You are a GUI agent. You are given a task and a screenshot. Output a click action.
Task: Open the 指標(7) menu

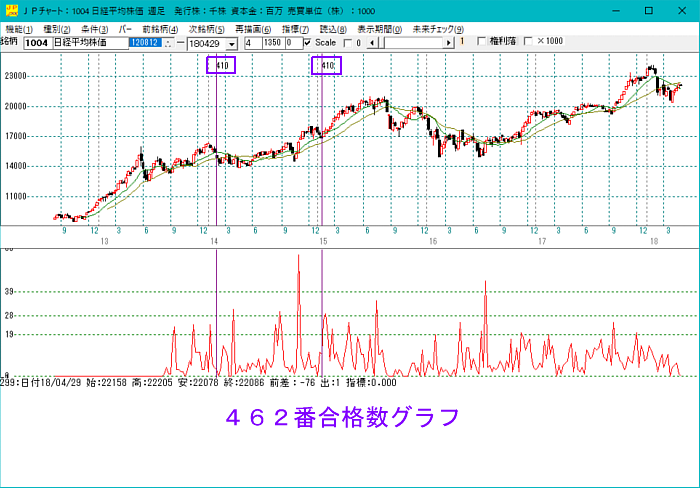coord(295,29)
